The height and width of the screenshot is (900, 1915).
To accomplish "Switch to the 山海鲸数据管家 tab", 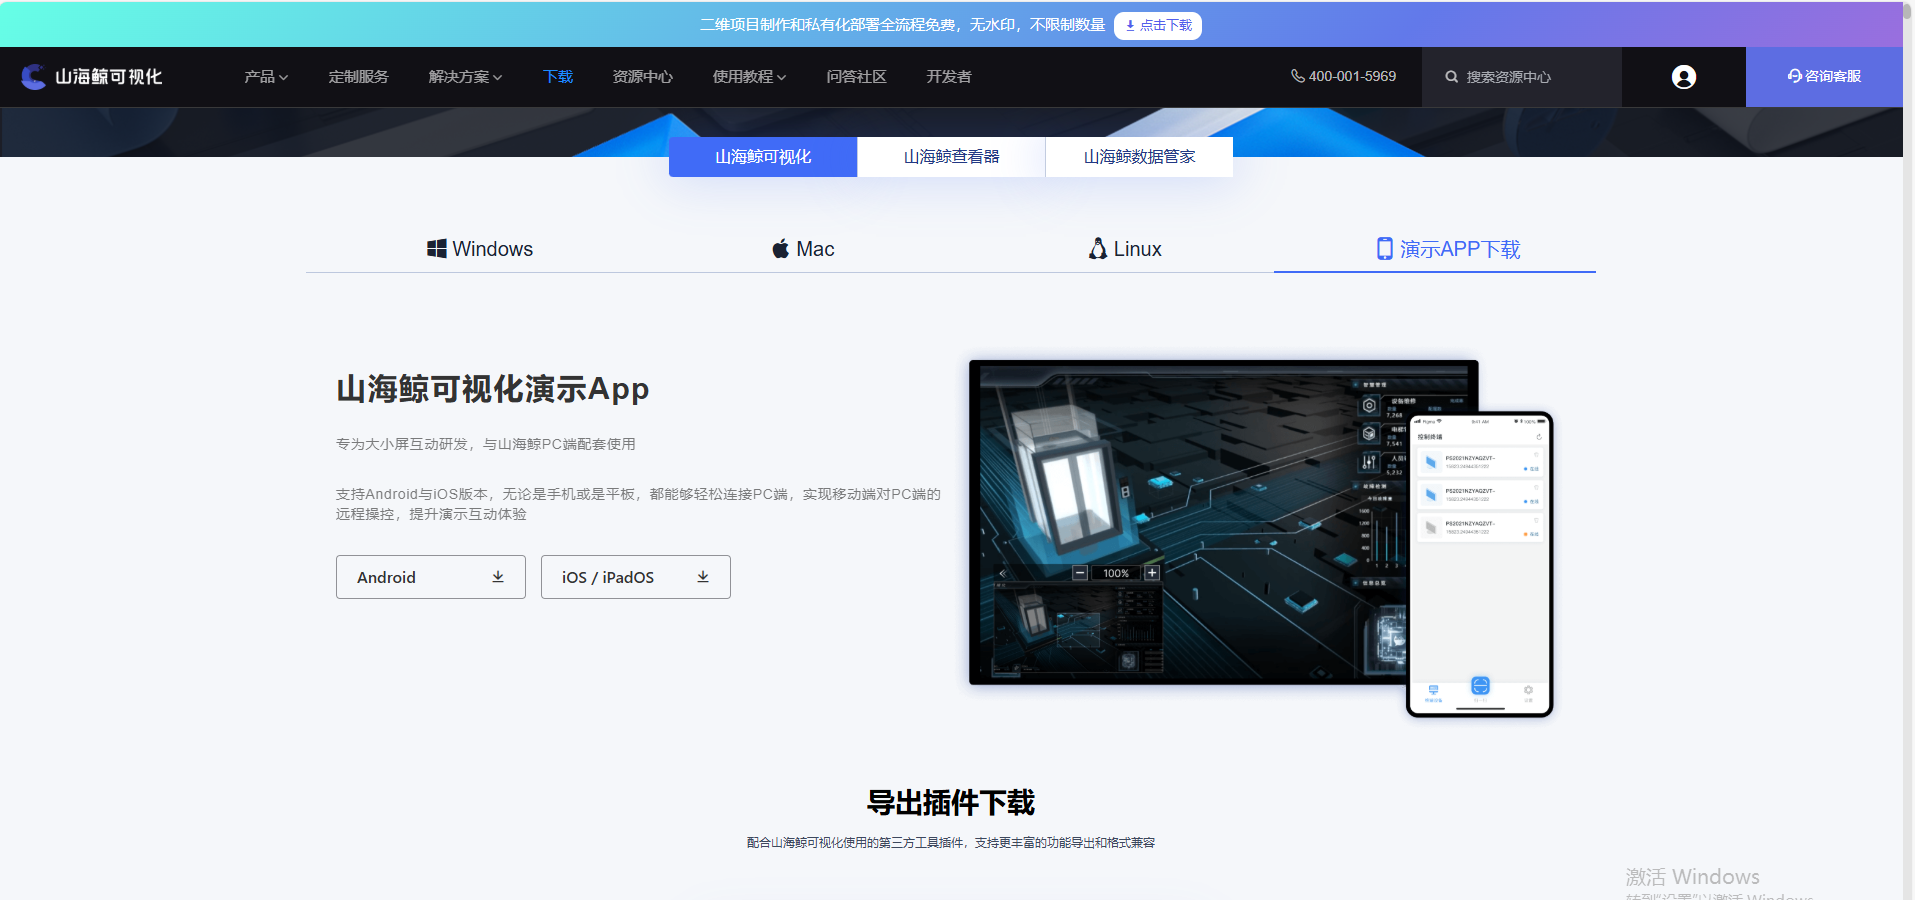I will coord(1139,157).
